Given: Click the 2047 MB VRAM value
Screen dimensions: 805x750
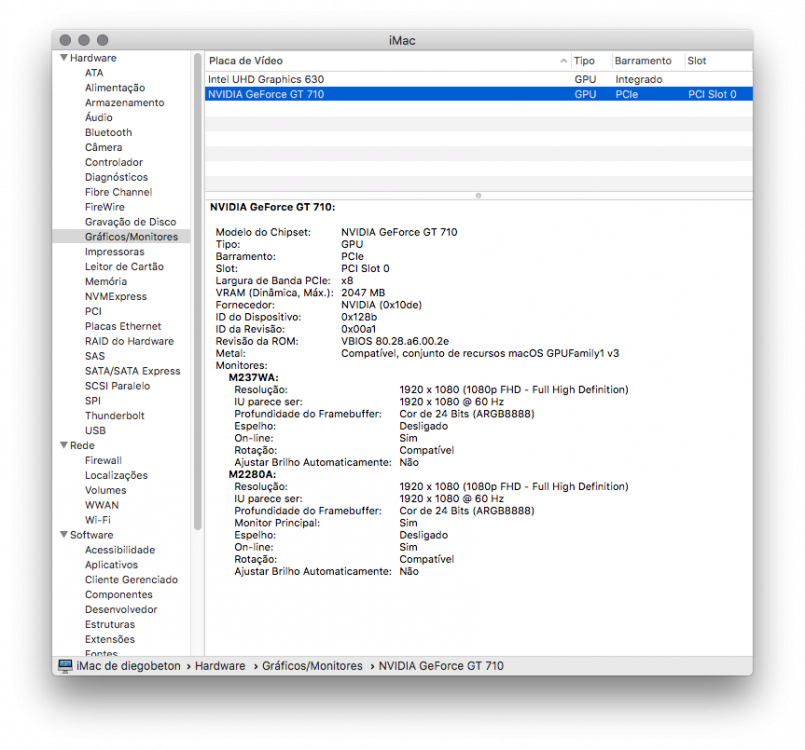Looking at the screenshot, I should pyautogui.click(x=363, y=293).
